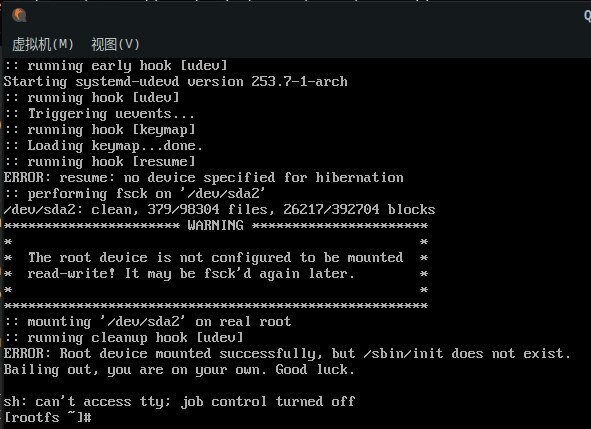
Task: Click the 'Triggering uevents...' line
Action: click(x=100, y=114)
